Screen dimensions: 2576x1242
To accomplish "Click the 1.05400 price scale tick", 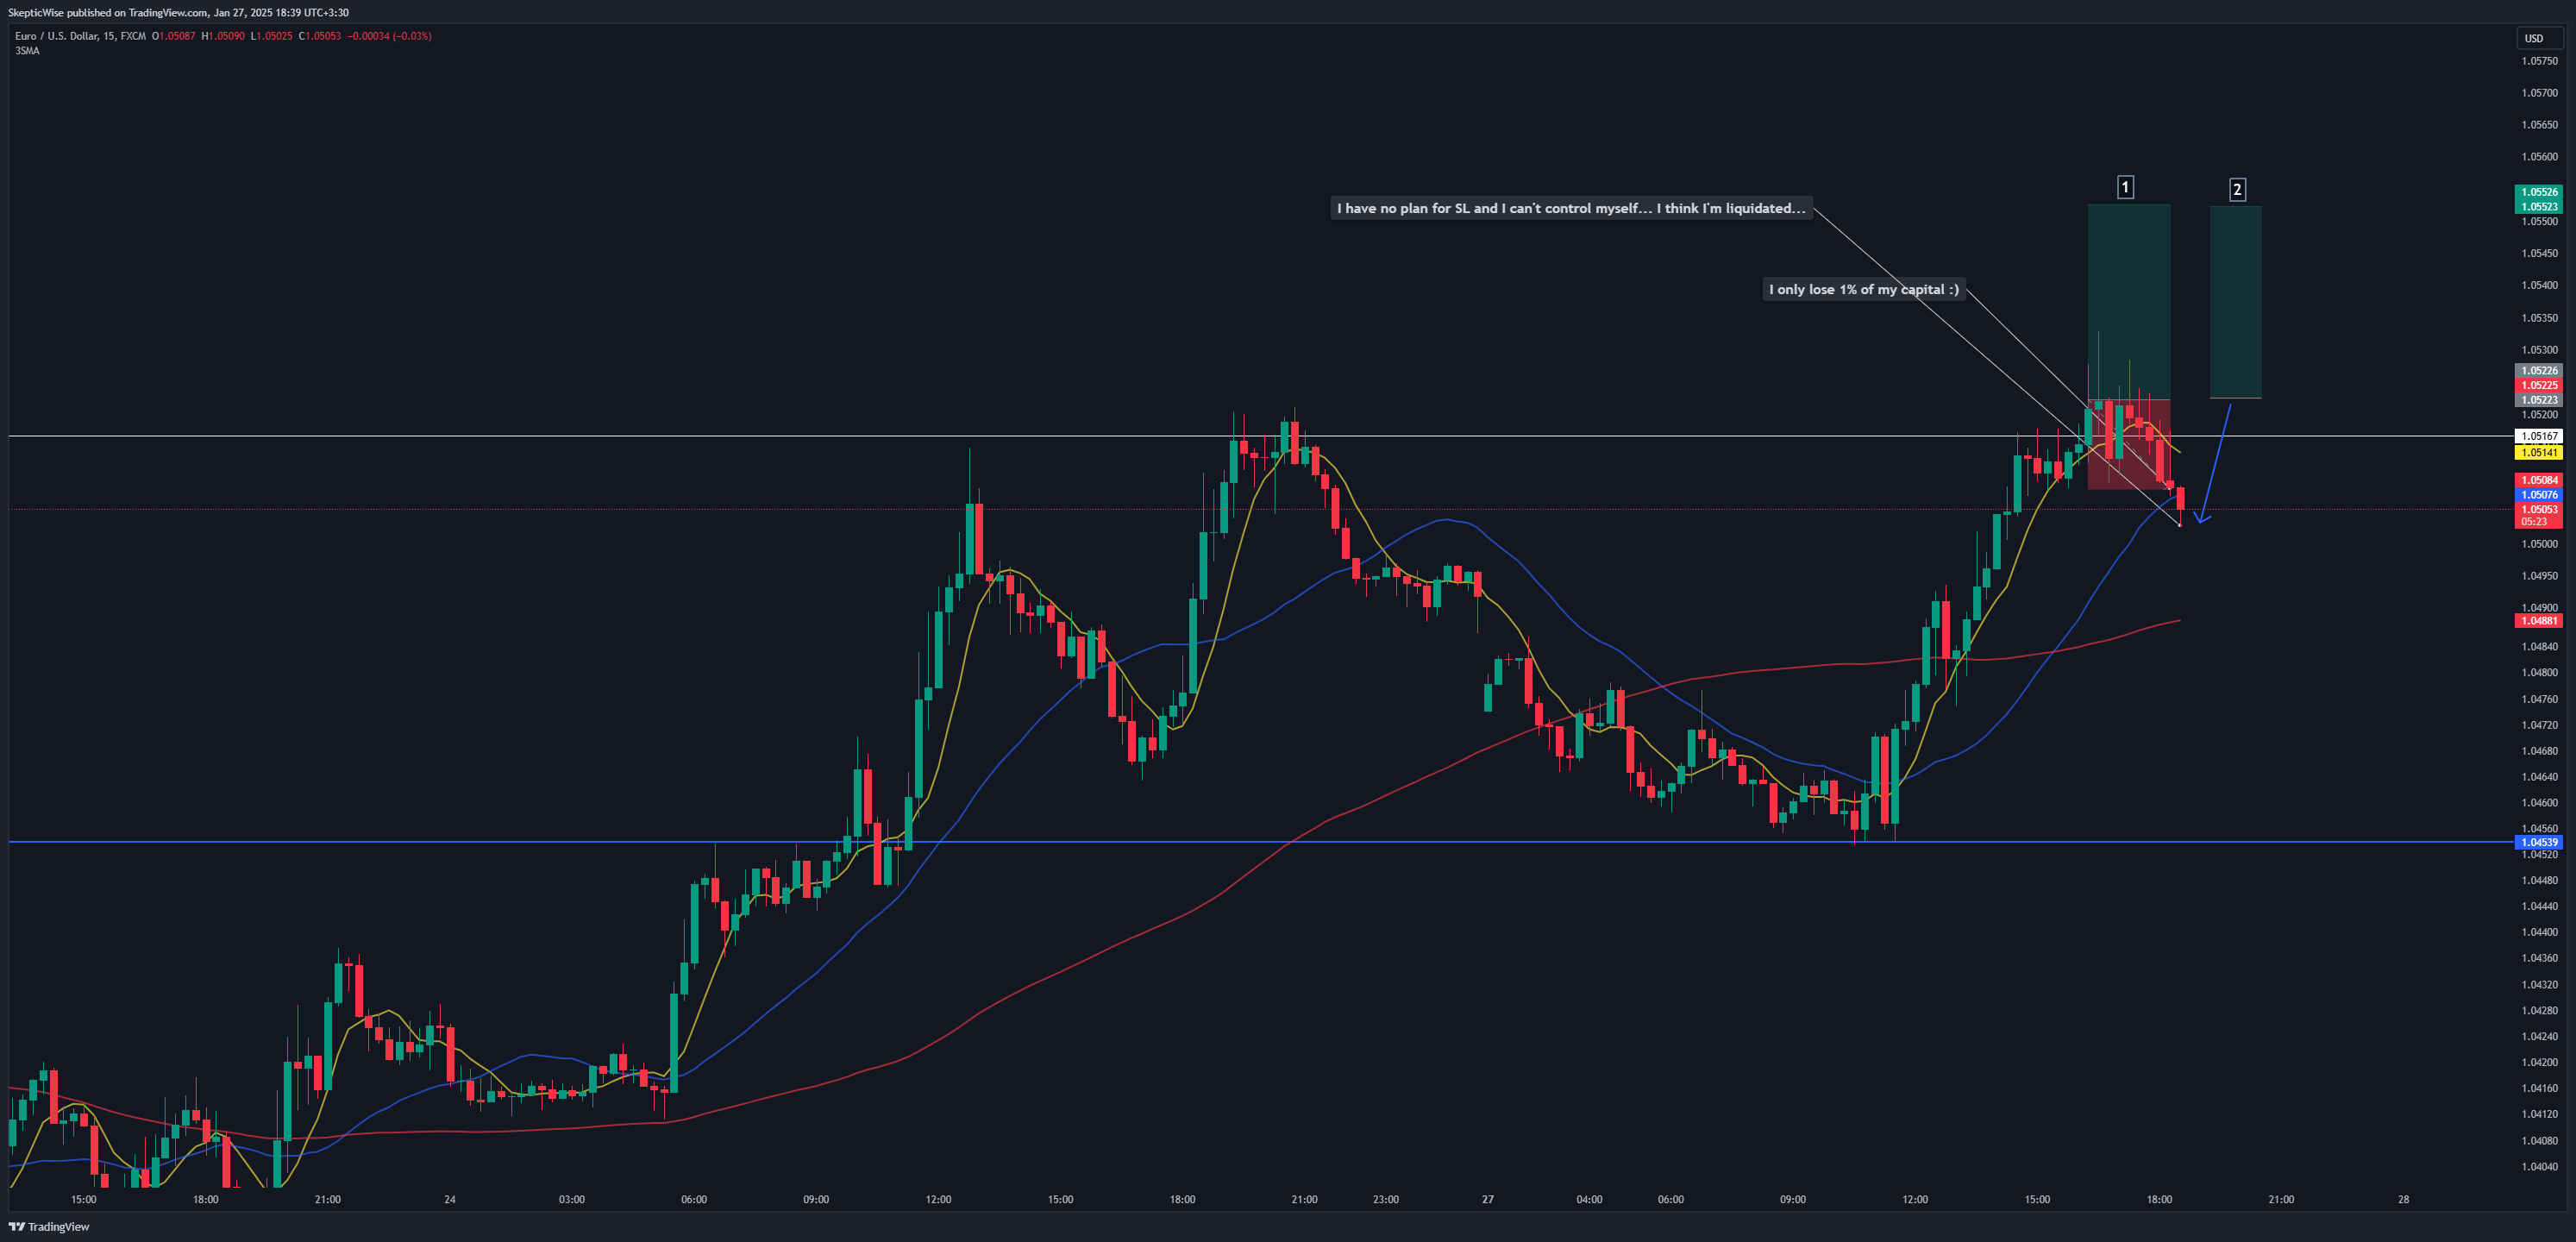I will tap(2540, 285).
